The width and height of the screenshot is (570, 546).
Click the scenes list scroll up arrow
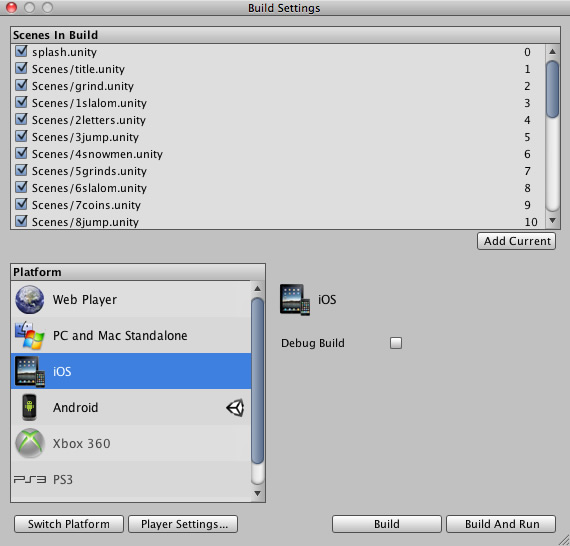pyautogui.click(x=553, y=52)
